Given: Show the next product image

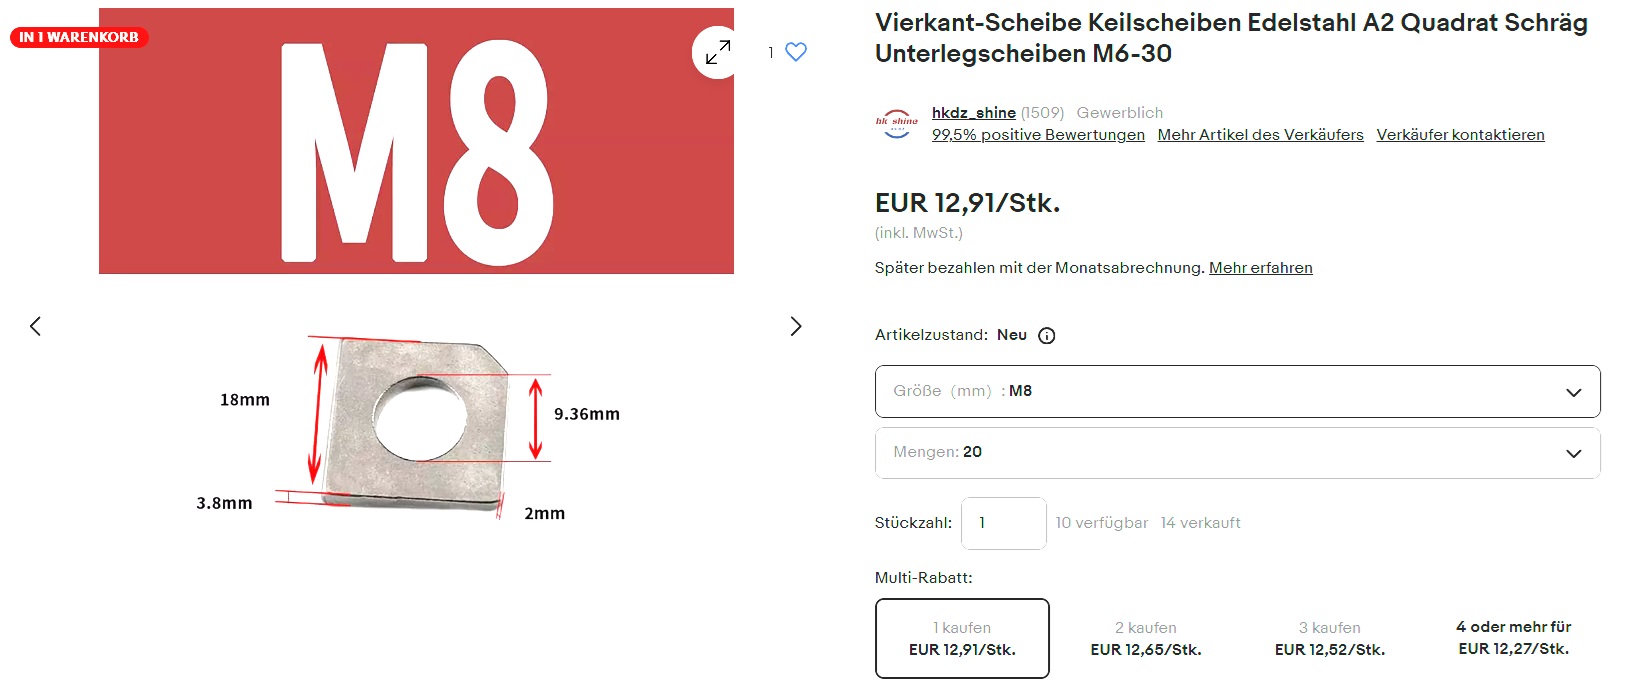Looking at the screenshot, I should tap(796, 326).
